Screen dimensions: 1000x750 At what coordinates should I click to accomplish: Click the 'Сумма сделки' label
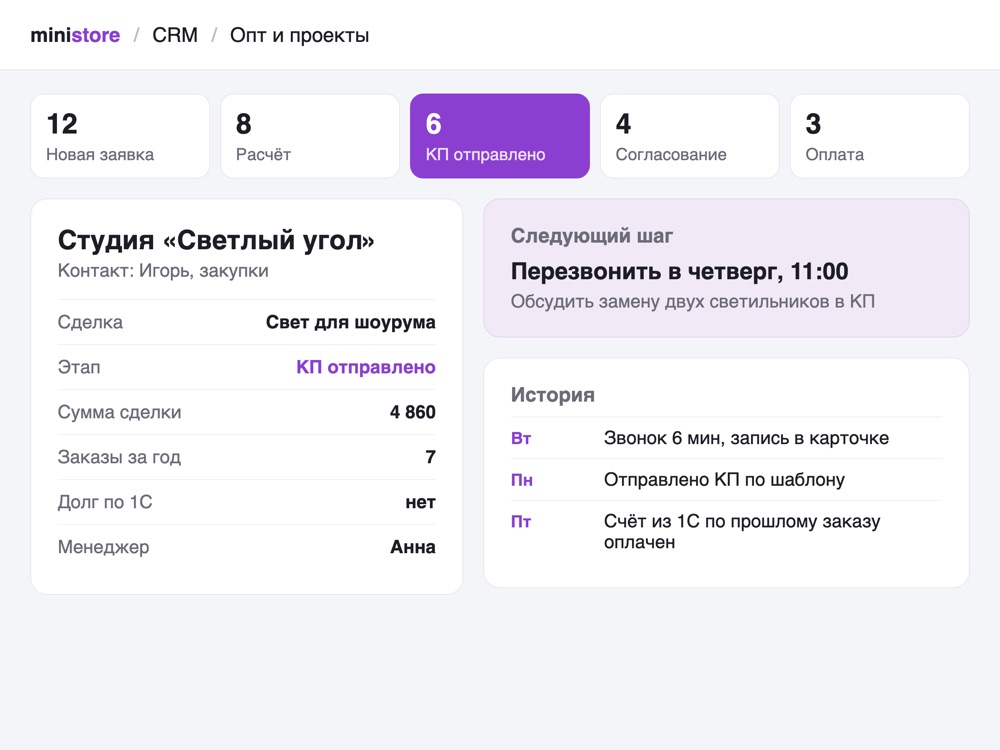[119, 412]
